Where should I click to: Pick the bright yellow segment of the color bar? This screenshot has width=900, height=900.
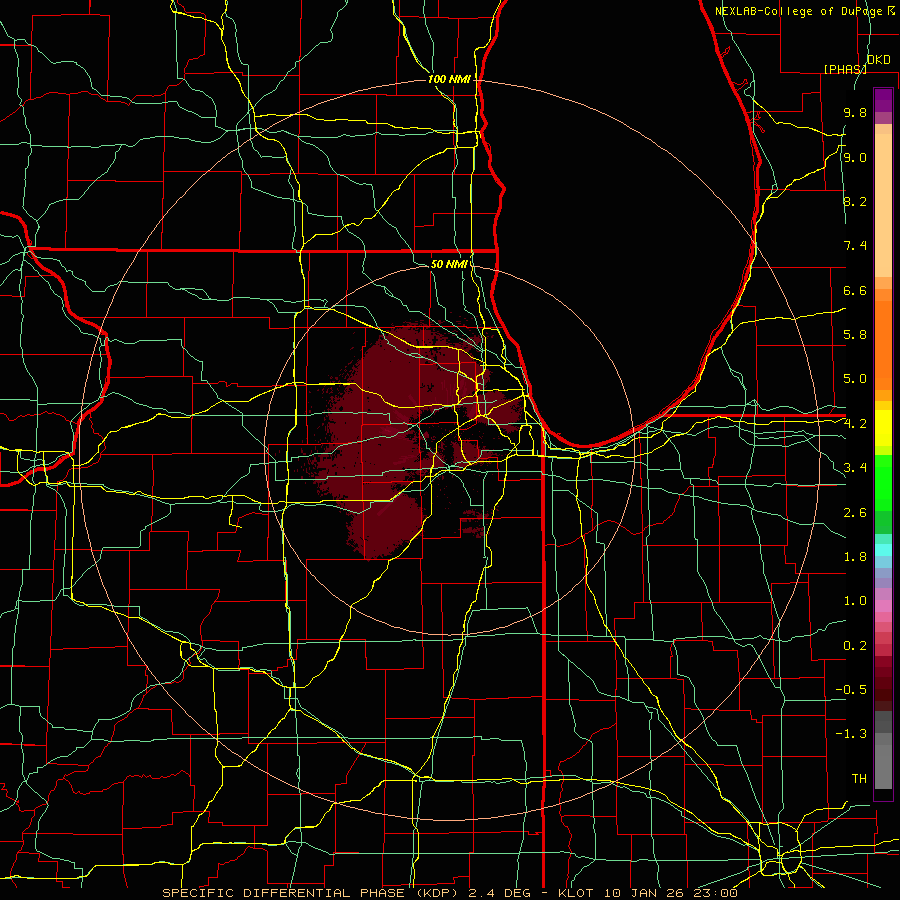[x=883, y=428]
